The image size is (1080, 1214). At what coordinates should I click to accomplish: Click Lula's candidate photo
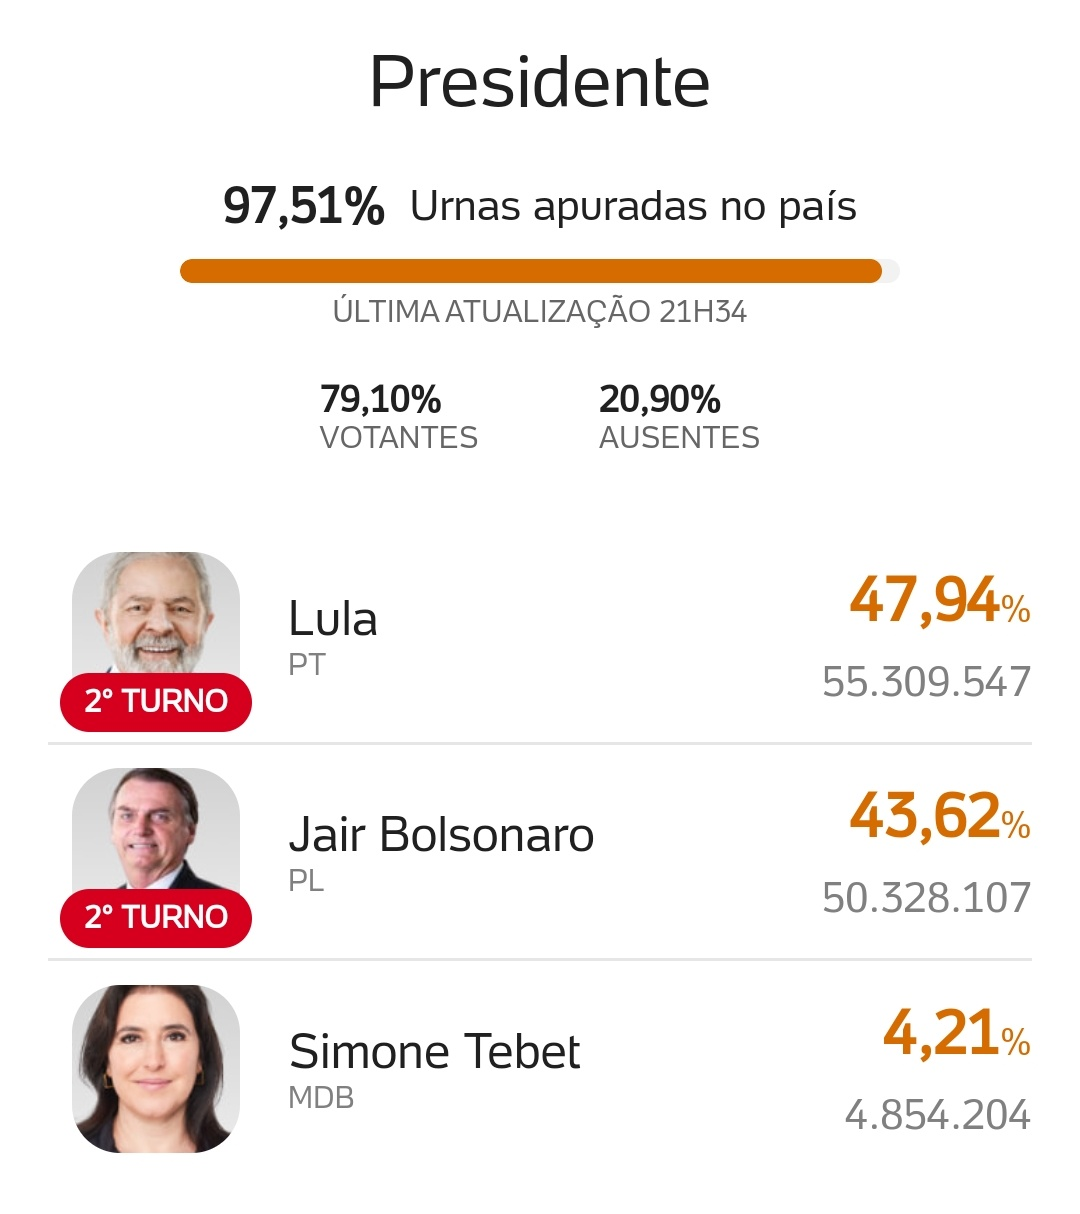point(156,612)
